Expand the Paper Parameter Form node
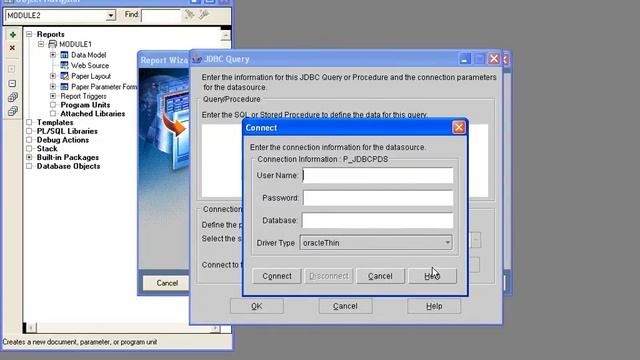The image size is (640, 360). click(53, 87)
